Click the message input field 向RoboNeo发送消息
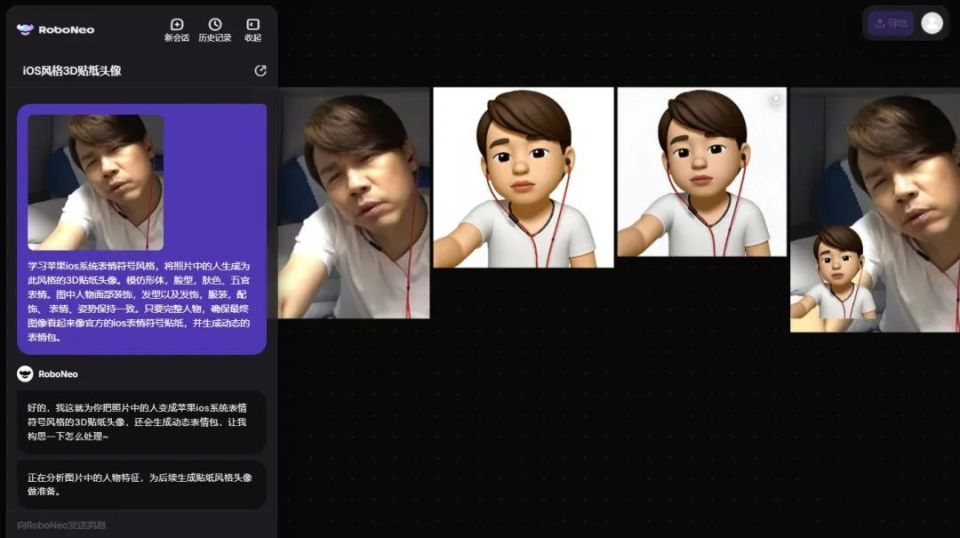 tap(141, 525)
